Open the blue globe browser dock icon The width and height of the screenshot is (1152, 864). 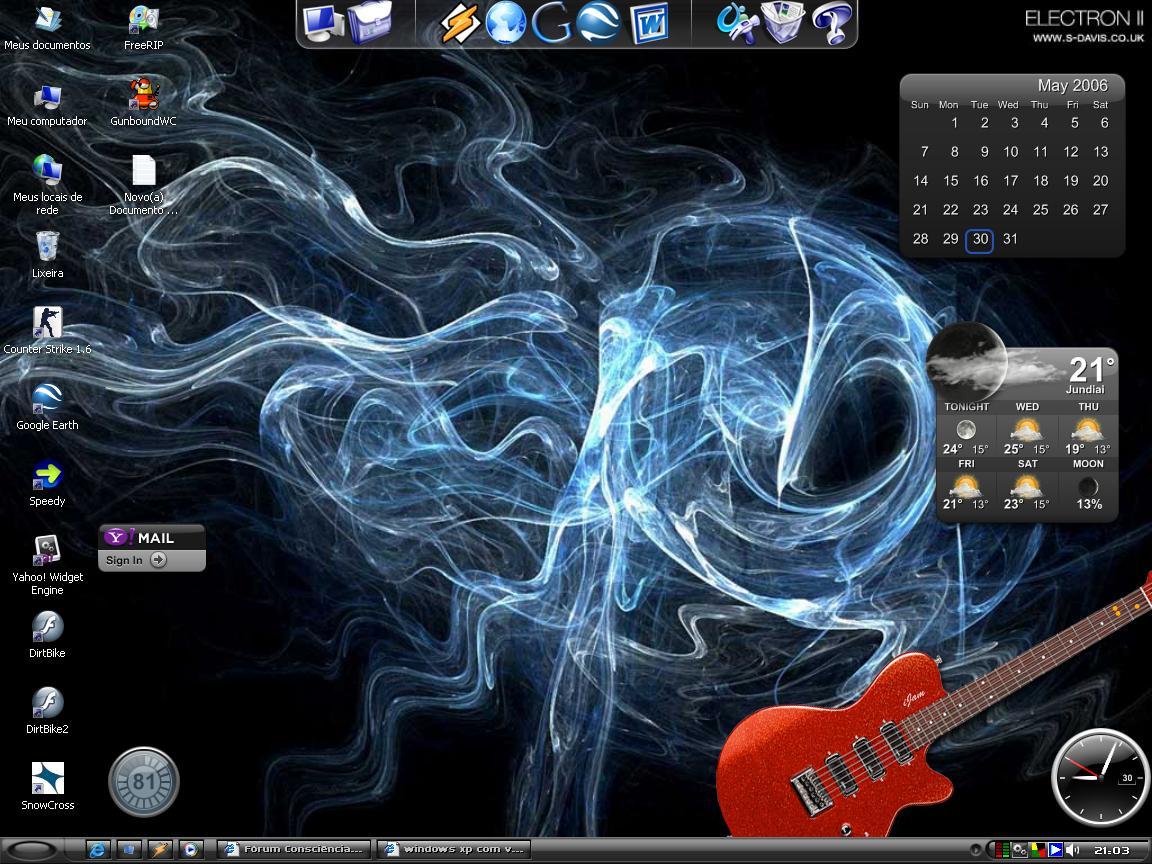click(x=505, y=23)
